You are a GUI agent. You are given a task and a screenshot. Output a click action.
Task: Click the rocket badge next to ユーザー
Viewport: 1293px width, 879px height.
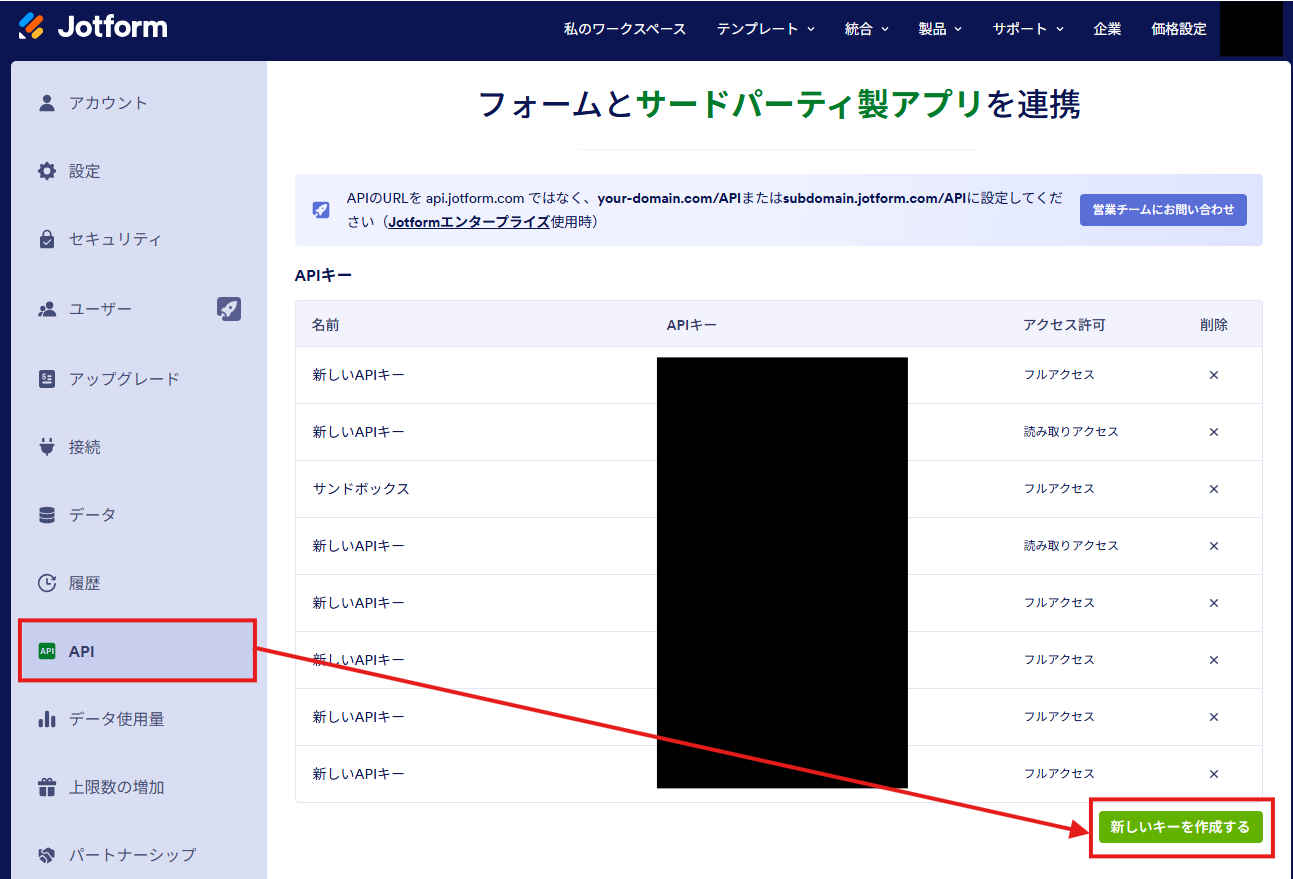(229, 309)
